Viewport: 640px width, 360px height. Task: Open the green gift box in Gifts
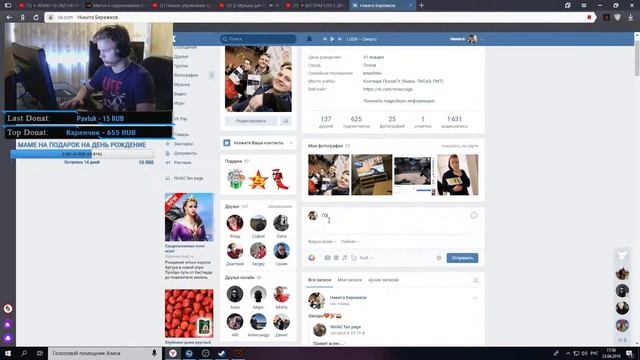(236, 179)
